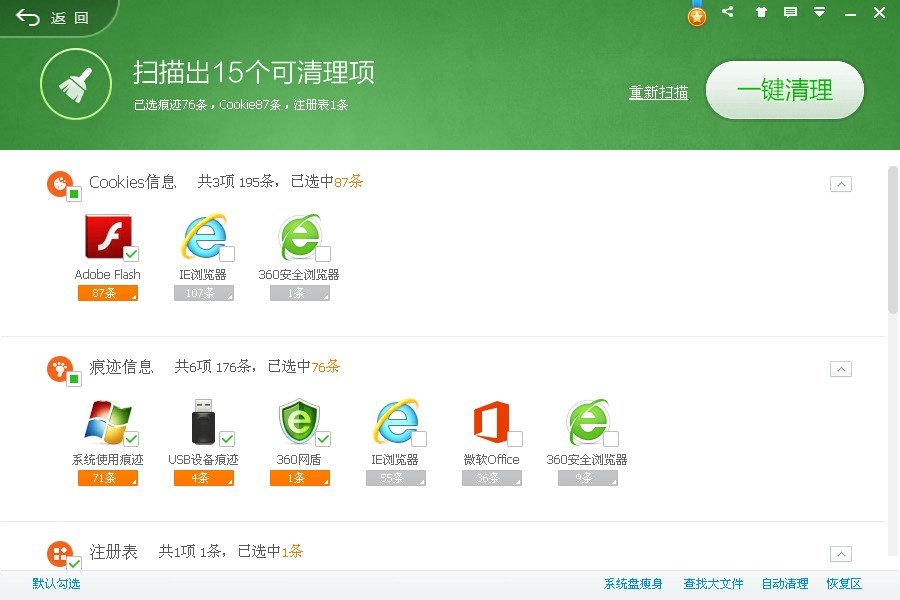
Task: Collapse the Cookies信息 section
Action: pyautogui.click(x=841, y=184)
